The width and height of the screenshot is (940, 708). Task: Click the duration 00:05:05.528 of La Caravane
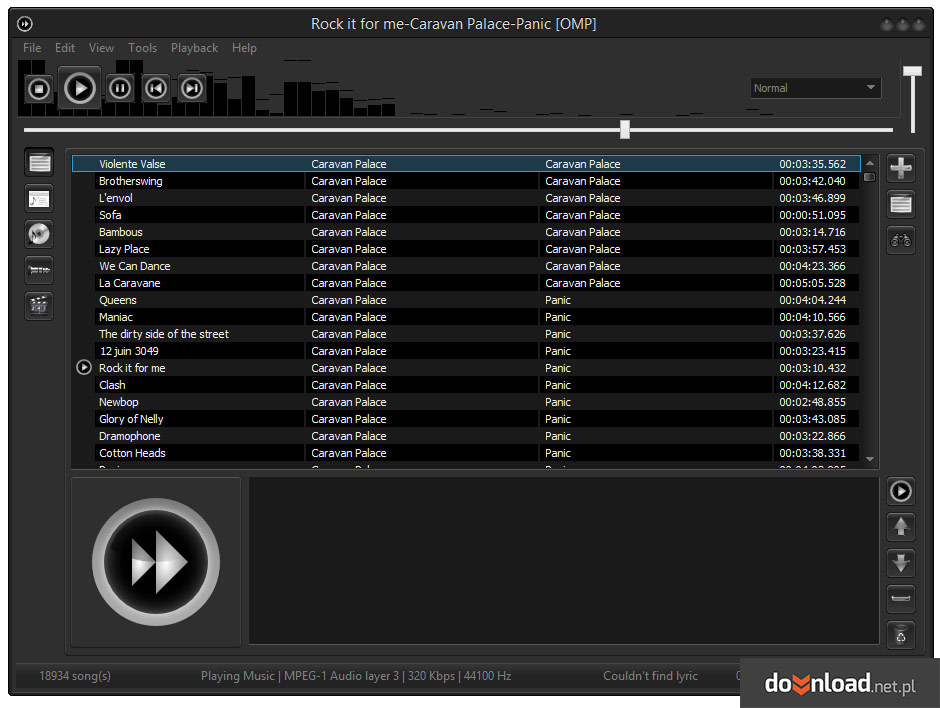coord(812,283)
